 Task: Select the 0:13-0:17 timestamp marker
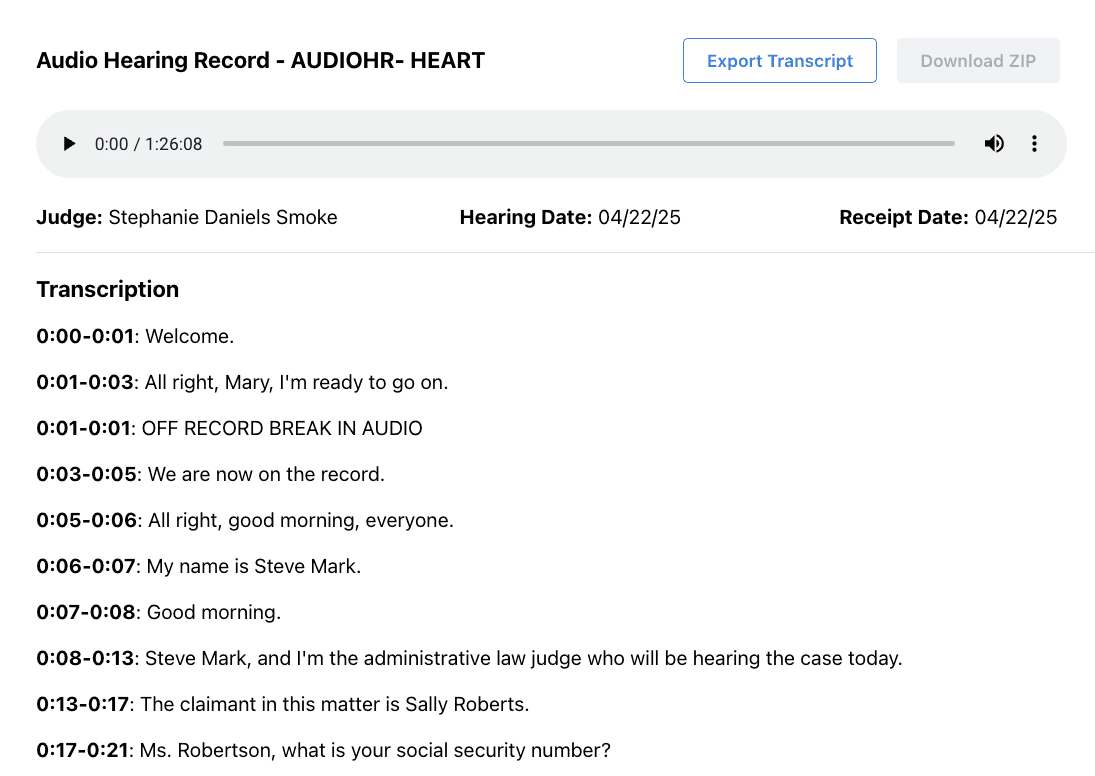coord(83,704)
